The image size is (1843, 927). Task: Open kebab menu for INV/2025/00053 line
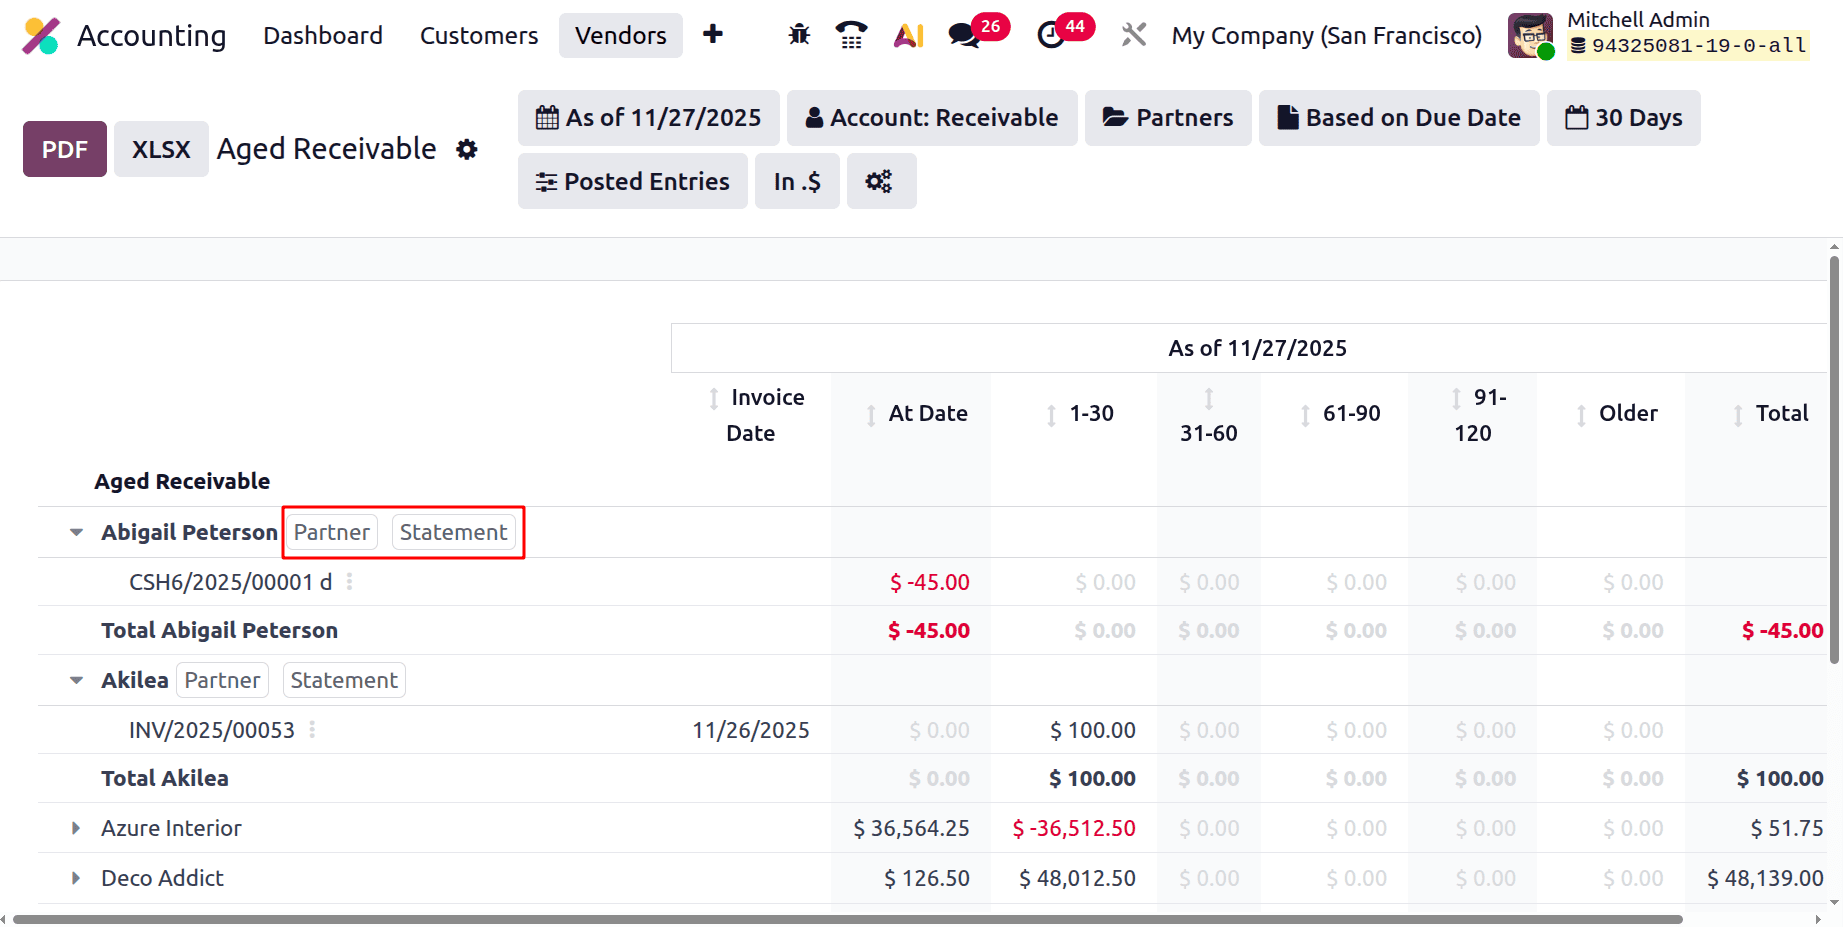click(312, 730)
